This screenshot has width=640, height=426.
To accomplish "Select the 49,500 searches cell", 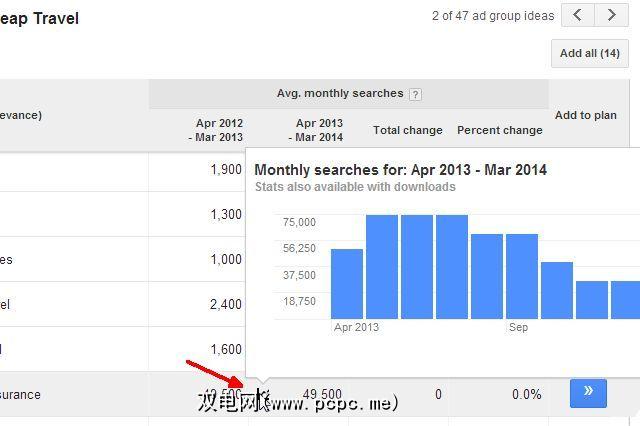I will tap(322, 394).
